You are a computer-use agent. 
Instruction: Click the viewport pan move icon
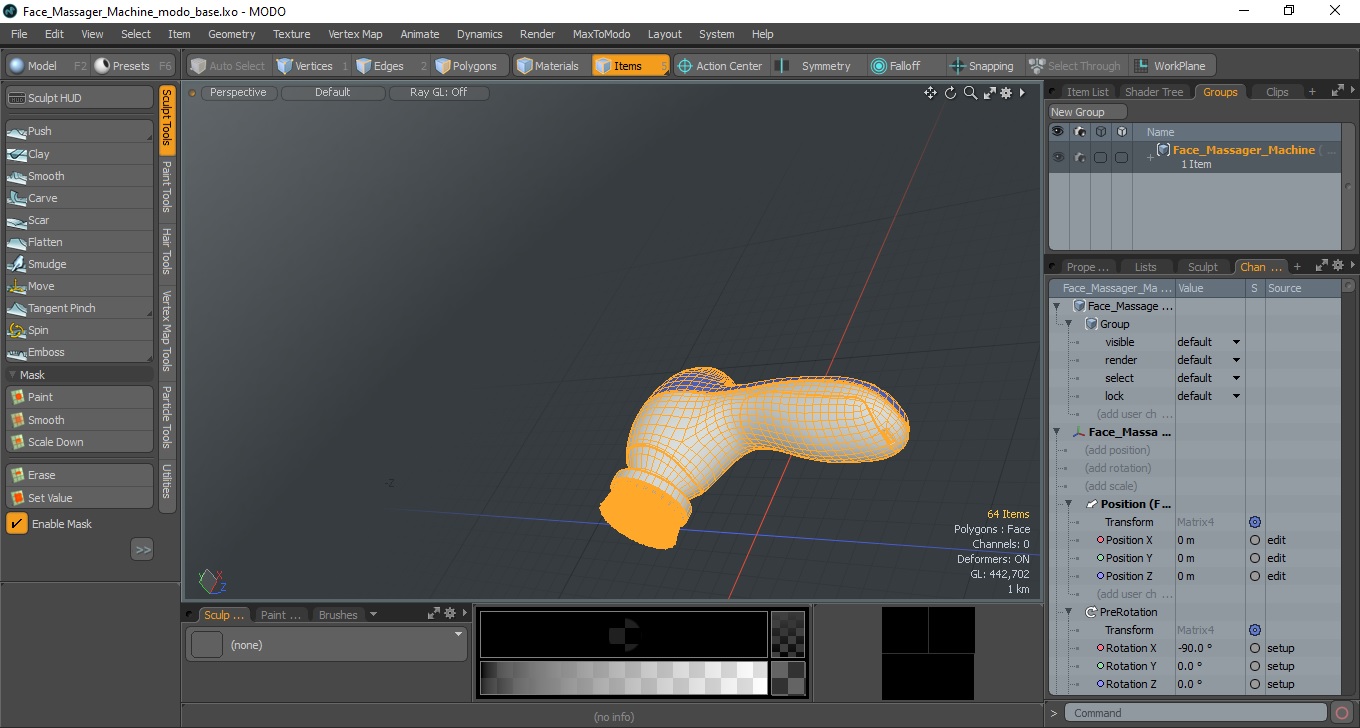(x=930, y=93)
